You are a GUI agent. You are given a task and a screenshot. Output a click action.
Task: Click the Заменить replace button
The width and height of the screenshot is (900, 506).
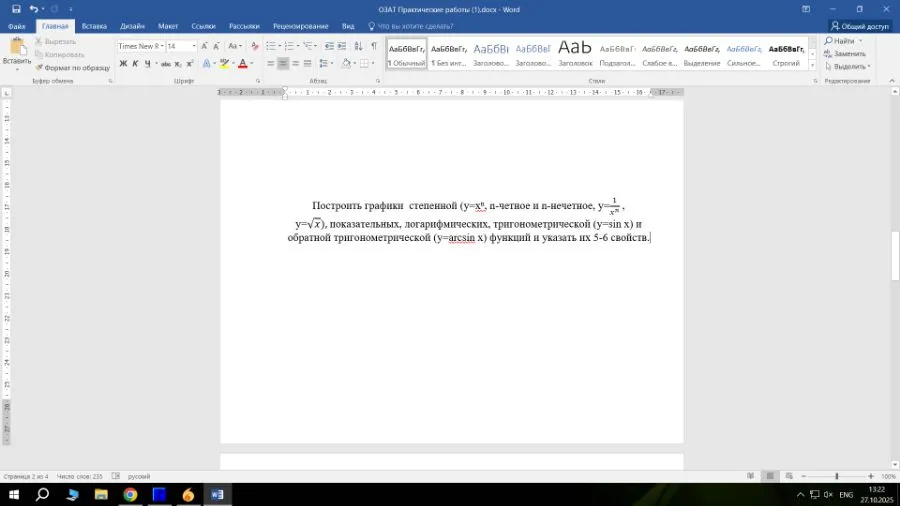848,54
